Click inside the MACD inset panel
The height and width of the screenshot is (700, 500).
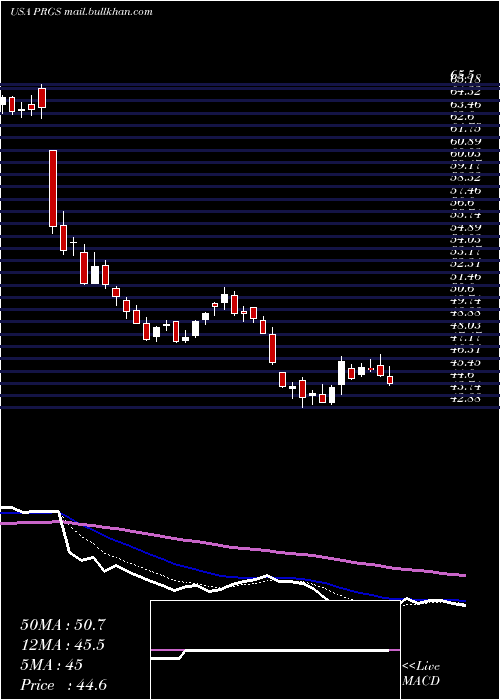tap(275, 650)
